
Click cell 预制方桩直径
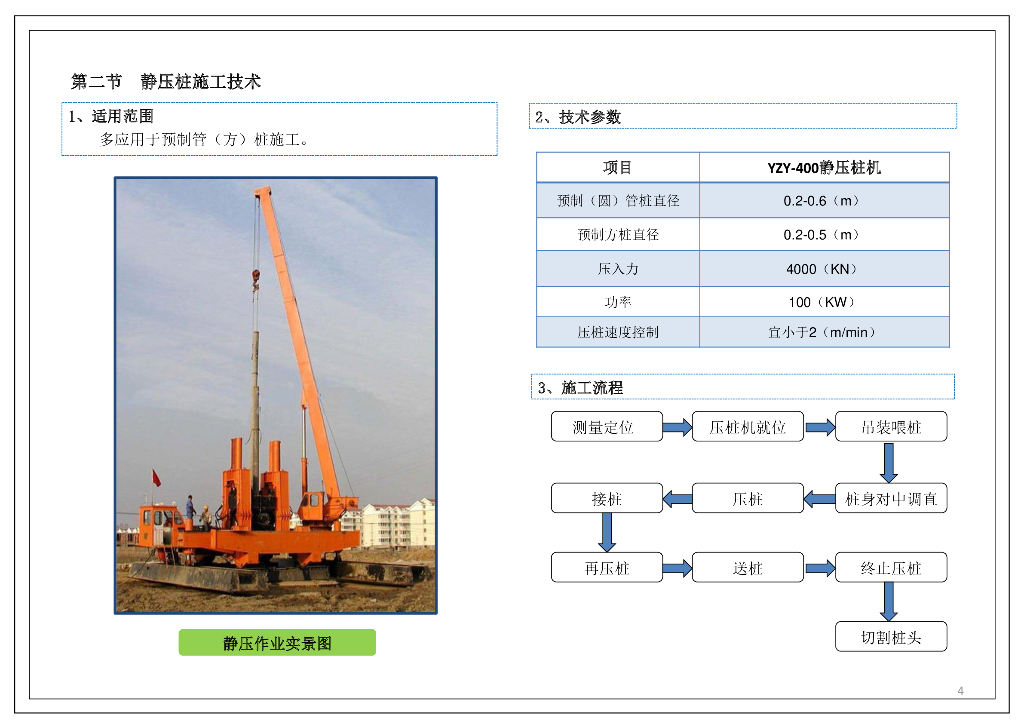pyautogui.click(x=618, y=234)
